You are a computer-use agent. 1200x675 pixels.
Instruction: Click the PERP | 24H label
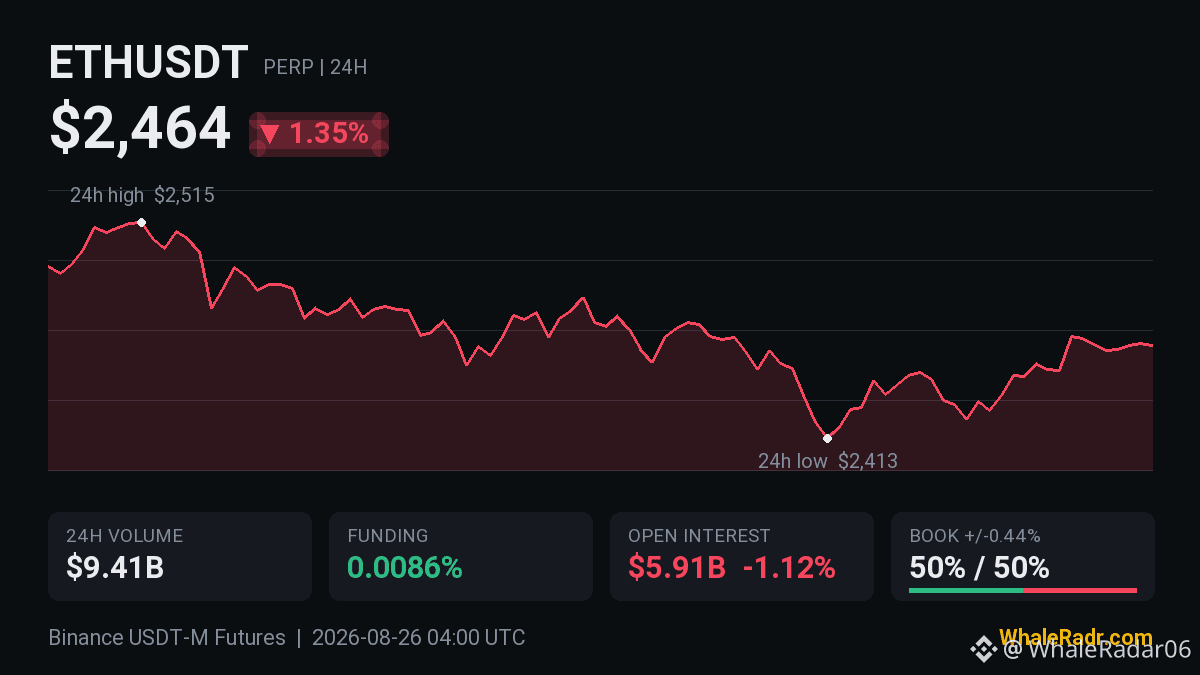[315, 67]
